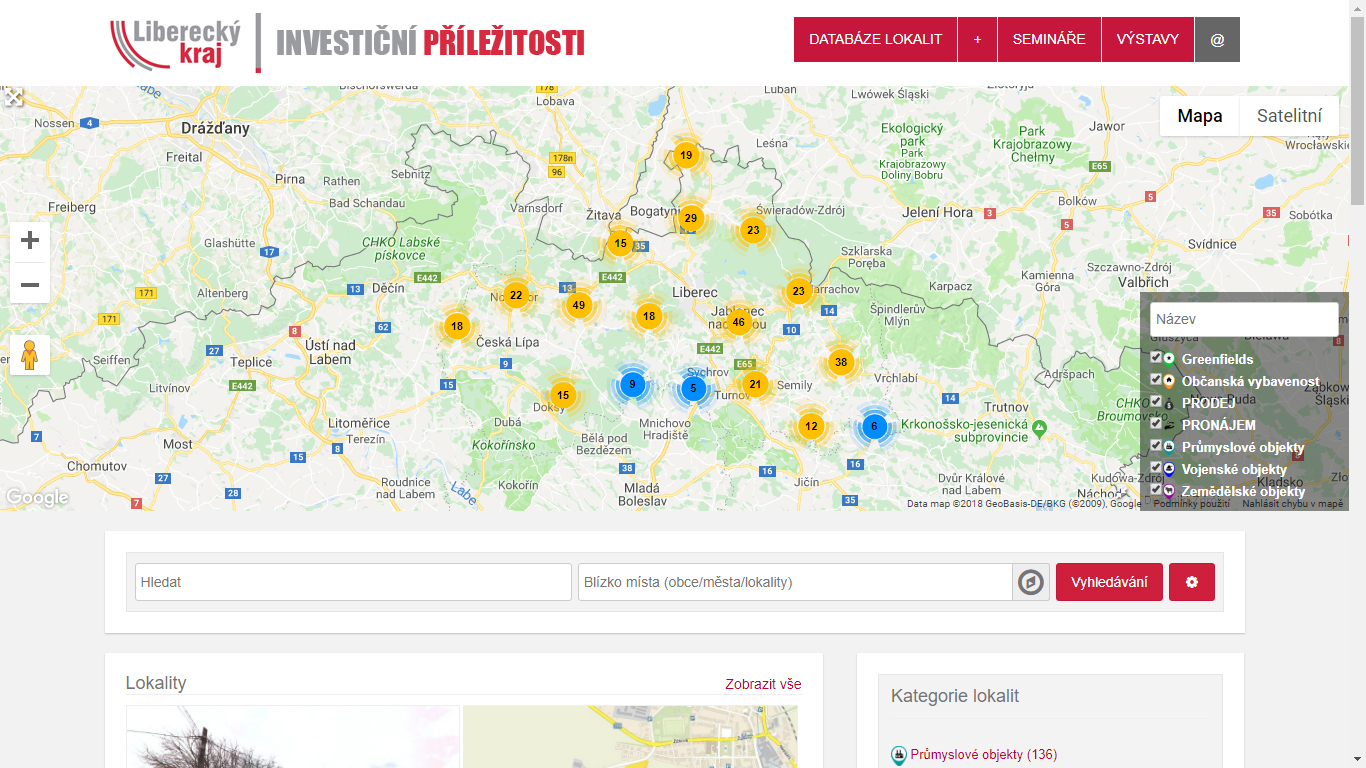This screenshot has height=768, width=1366.
Task: Click the @ contact menu item
Action: [x=1217, y=39]
